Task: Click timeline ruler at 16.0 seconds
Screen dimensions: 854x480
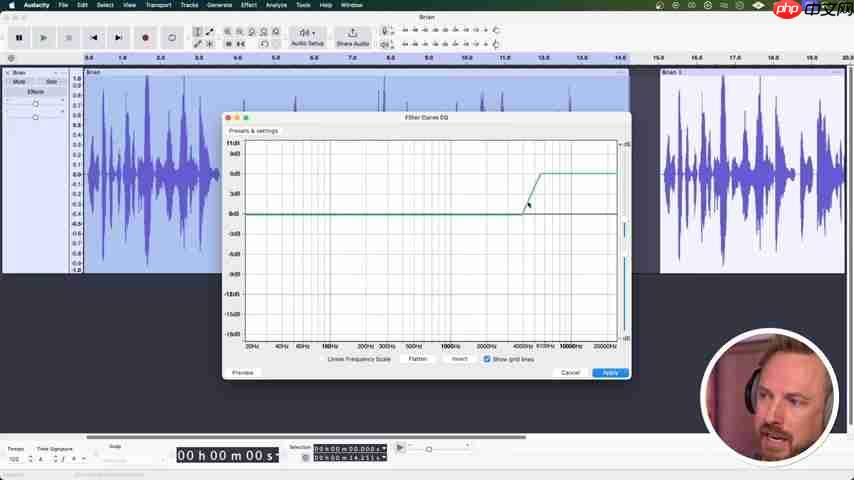Action: point(697,58)
